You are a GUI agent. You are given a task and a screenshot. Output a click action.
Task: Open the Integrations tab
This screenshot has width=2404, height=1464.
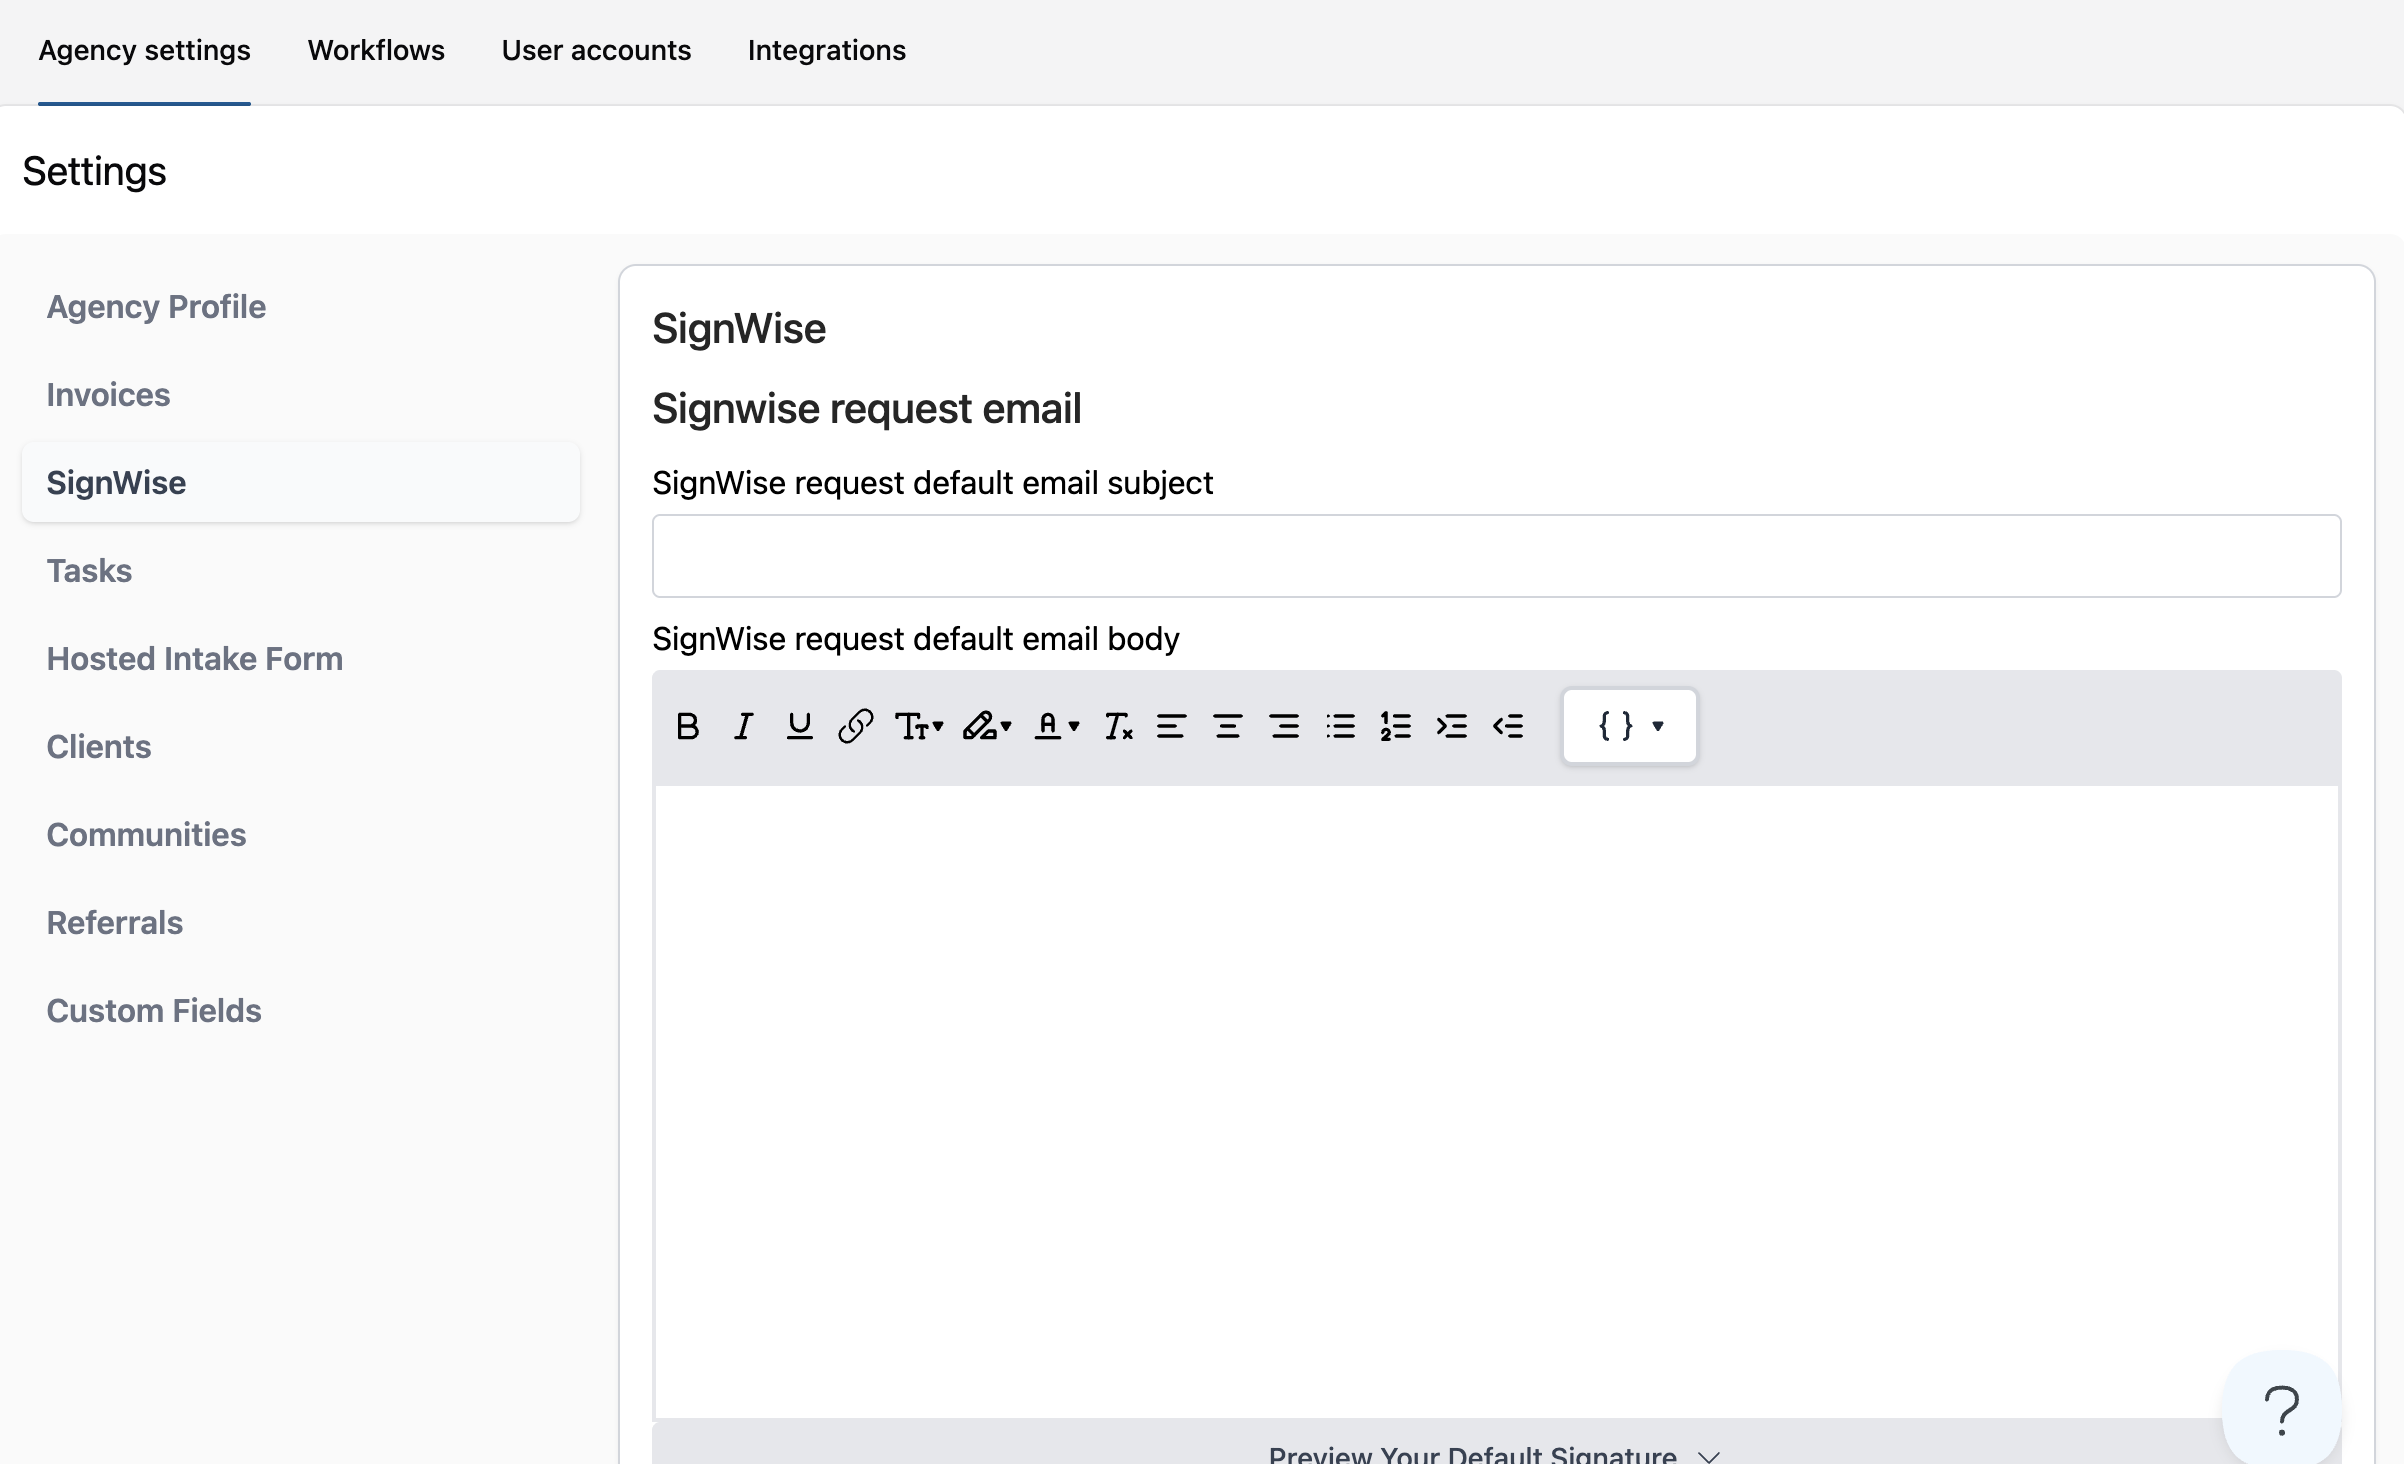point(826,50)
